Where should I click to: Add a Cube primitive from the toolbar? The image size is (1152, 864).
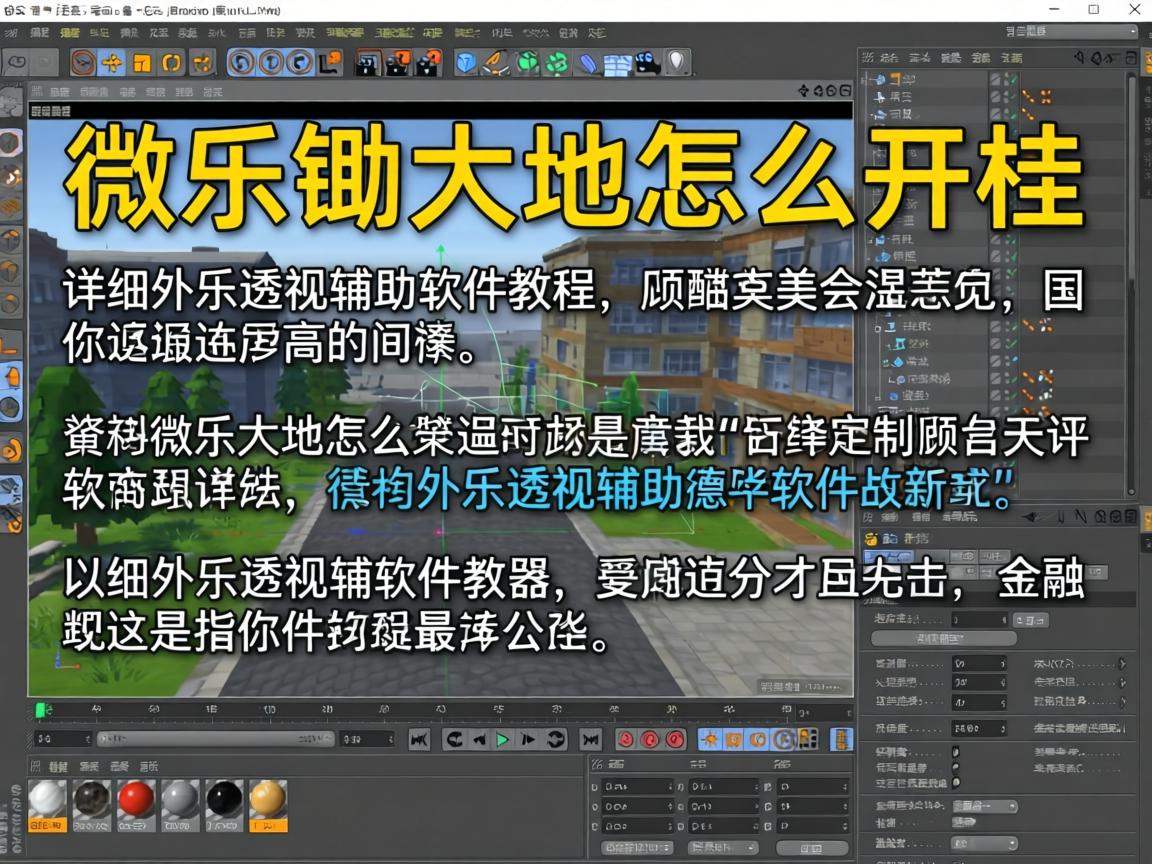pos(466,63)
